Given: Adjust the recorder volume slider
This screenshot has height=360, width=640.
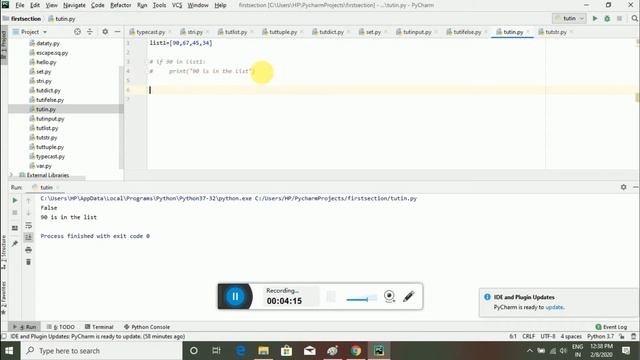Looking at the screenshot, I should 361,300.
